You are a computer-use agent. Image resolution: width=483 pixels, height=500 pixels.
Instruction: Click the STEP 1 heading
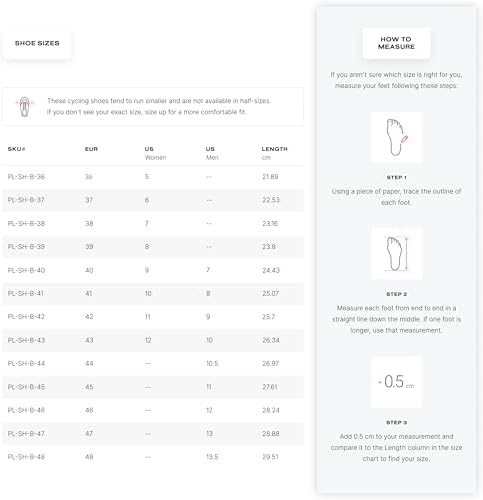click(x=396, y=177)
